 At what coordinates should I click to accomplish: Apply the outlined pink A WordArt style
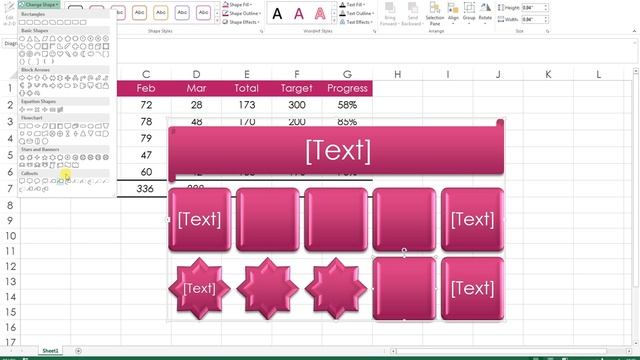(x=320, y=14)
